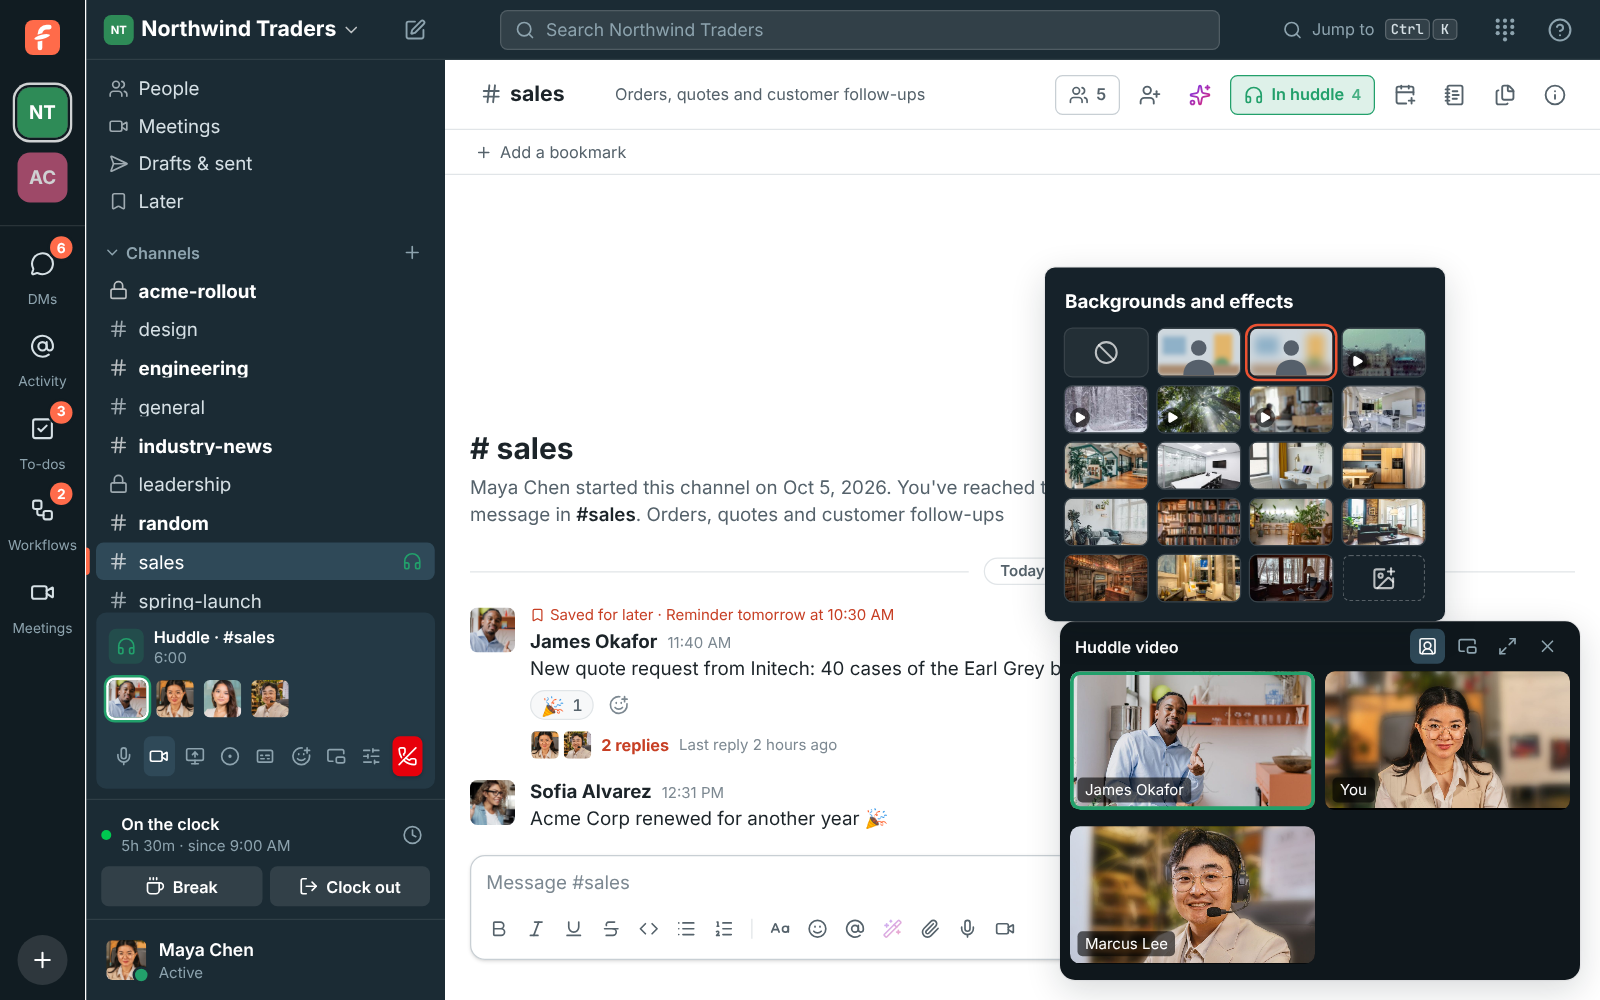Open Maya Chen status menu
Viewport: 1600px width, 1000px height.
tap(265, 960)
